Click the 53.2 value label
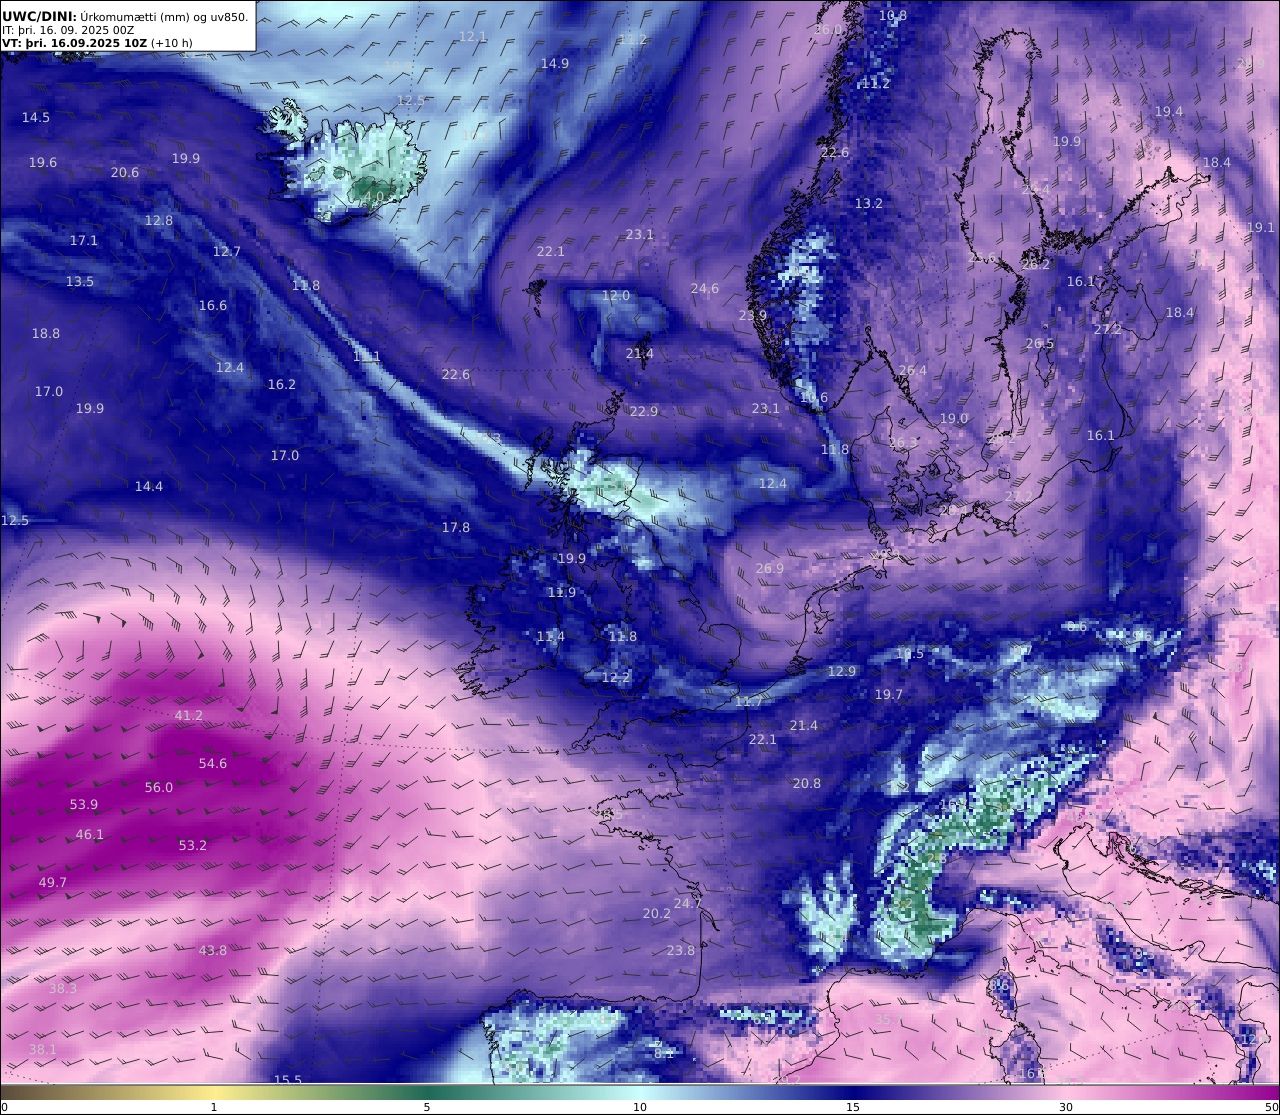This screenshot has width=1280, height=1115. pyautogui.click(x=193, y=845)
